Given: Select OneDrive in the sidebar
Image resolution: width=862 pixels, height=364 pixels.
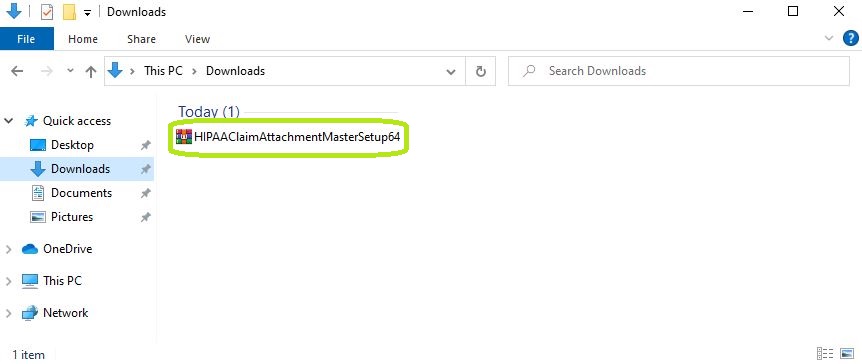Looking at the screenshot, I should click(x=68, y=249).
